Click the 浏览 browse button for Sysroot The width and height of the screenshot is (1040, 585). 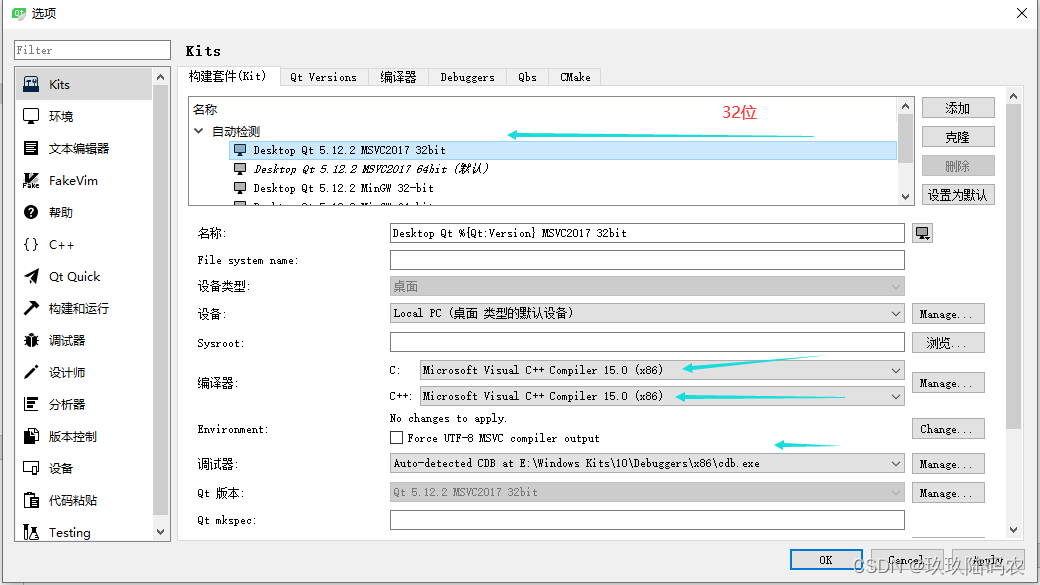click(x=948, y=343)
